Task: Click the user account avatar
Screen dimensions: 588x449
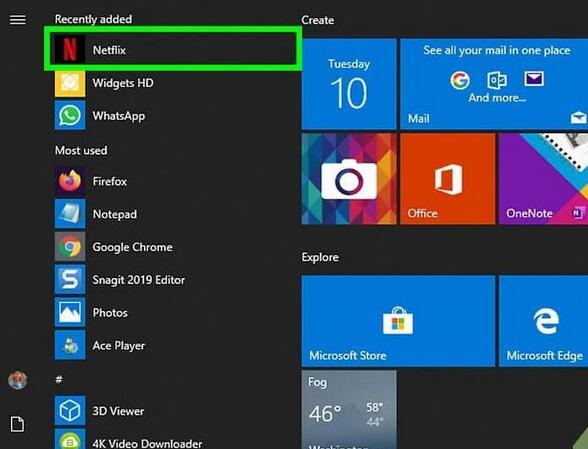Action: (18, 380)
